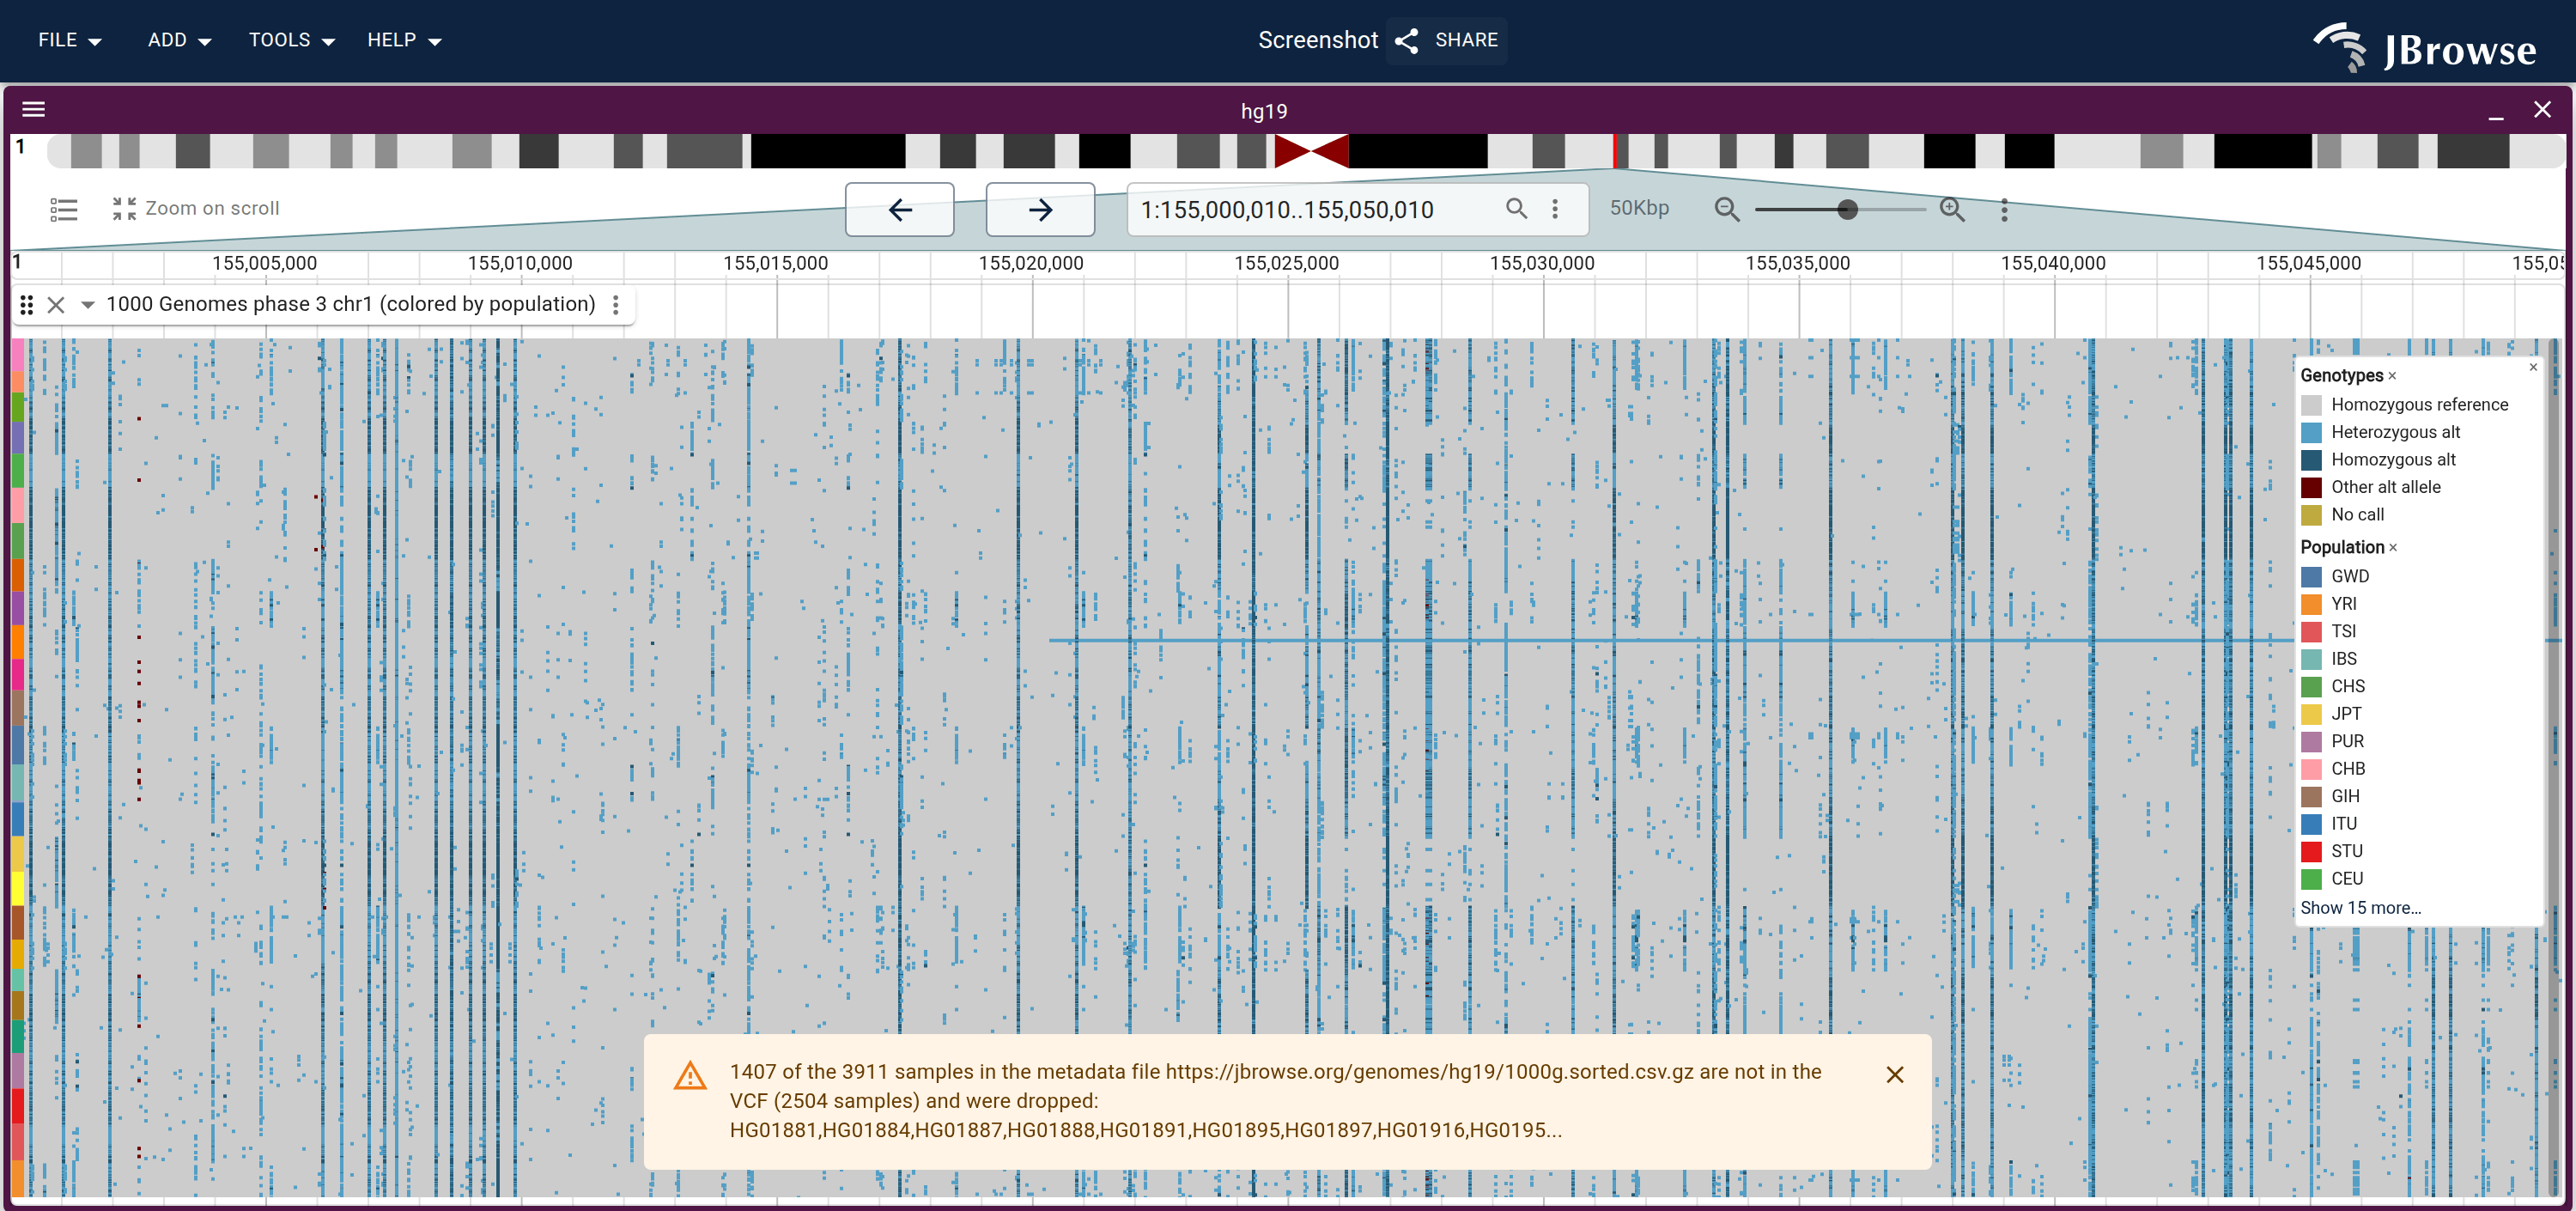Click the IBS population entry
This screenshot has width=2576, height=1211.
pos(2330,659)
